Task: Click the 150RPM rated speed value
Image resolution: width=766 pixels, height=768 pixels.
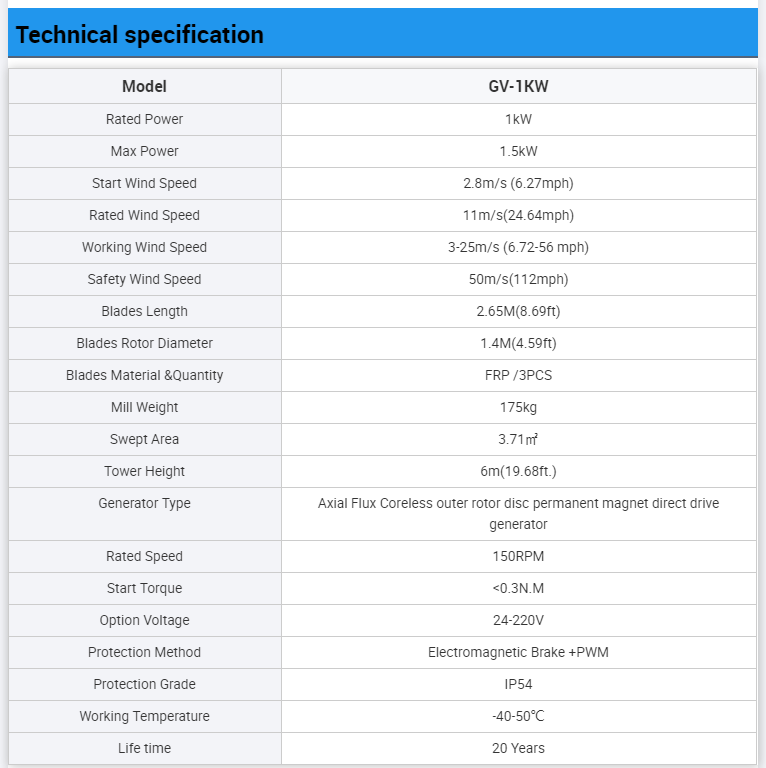Action: [x=518, y=556]
